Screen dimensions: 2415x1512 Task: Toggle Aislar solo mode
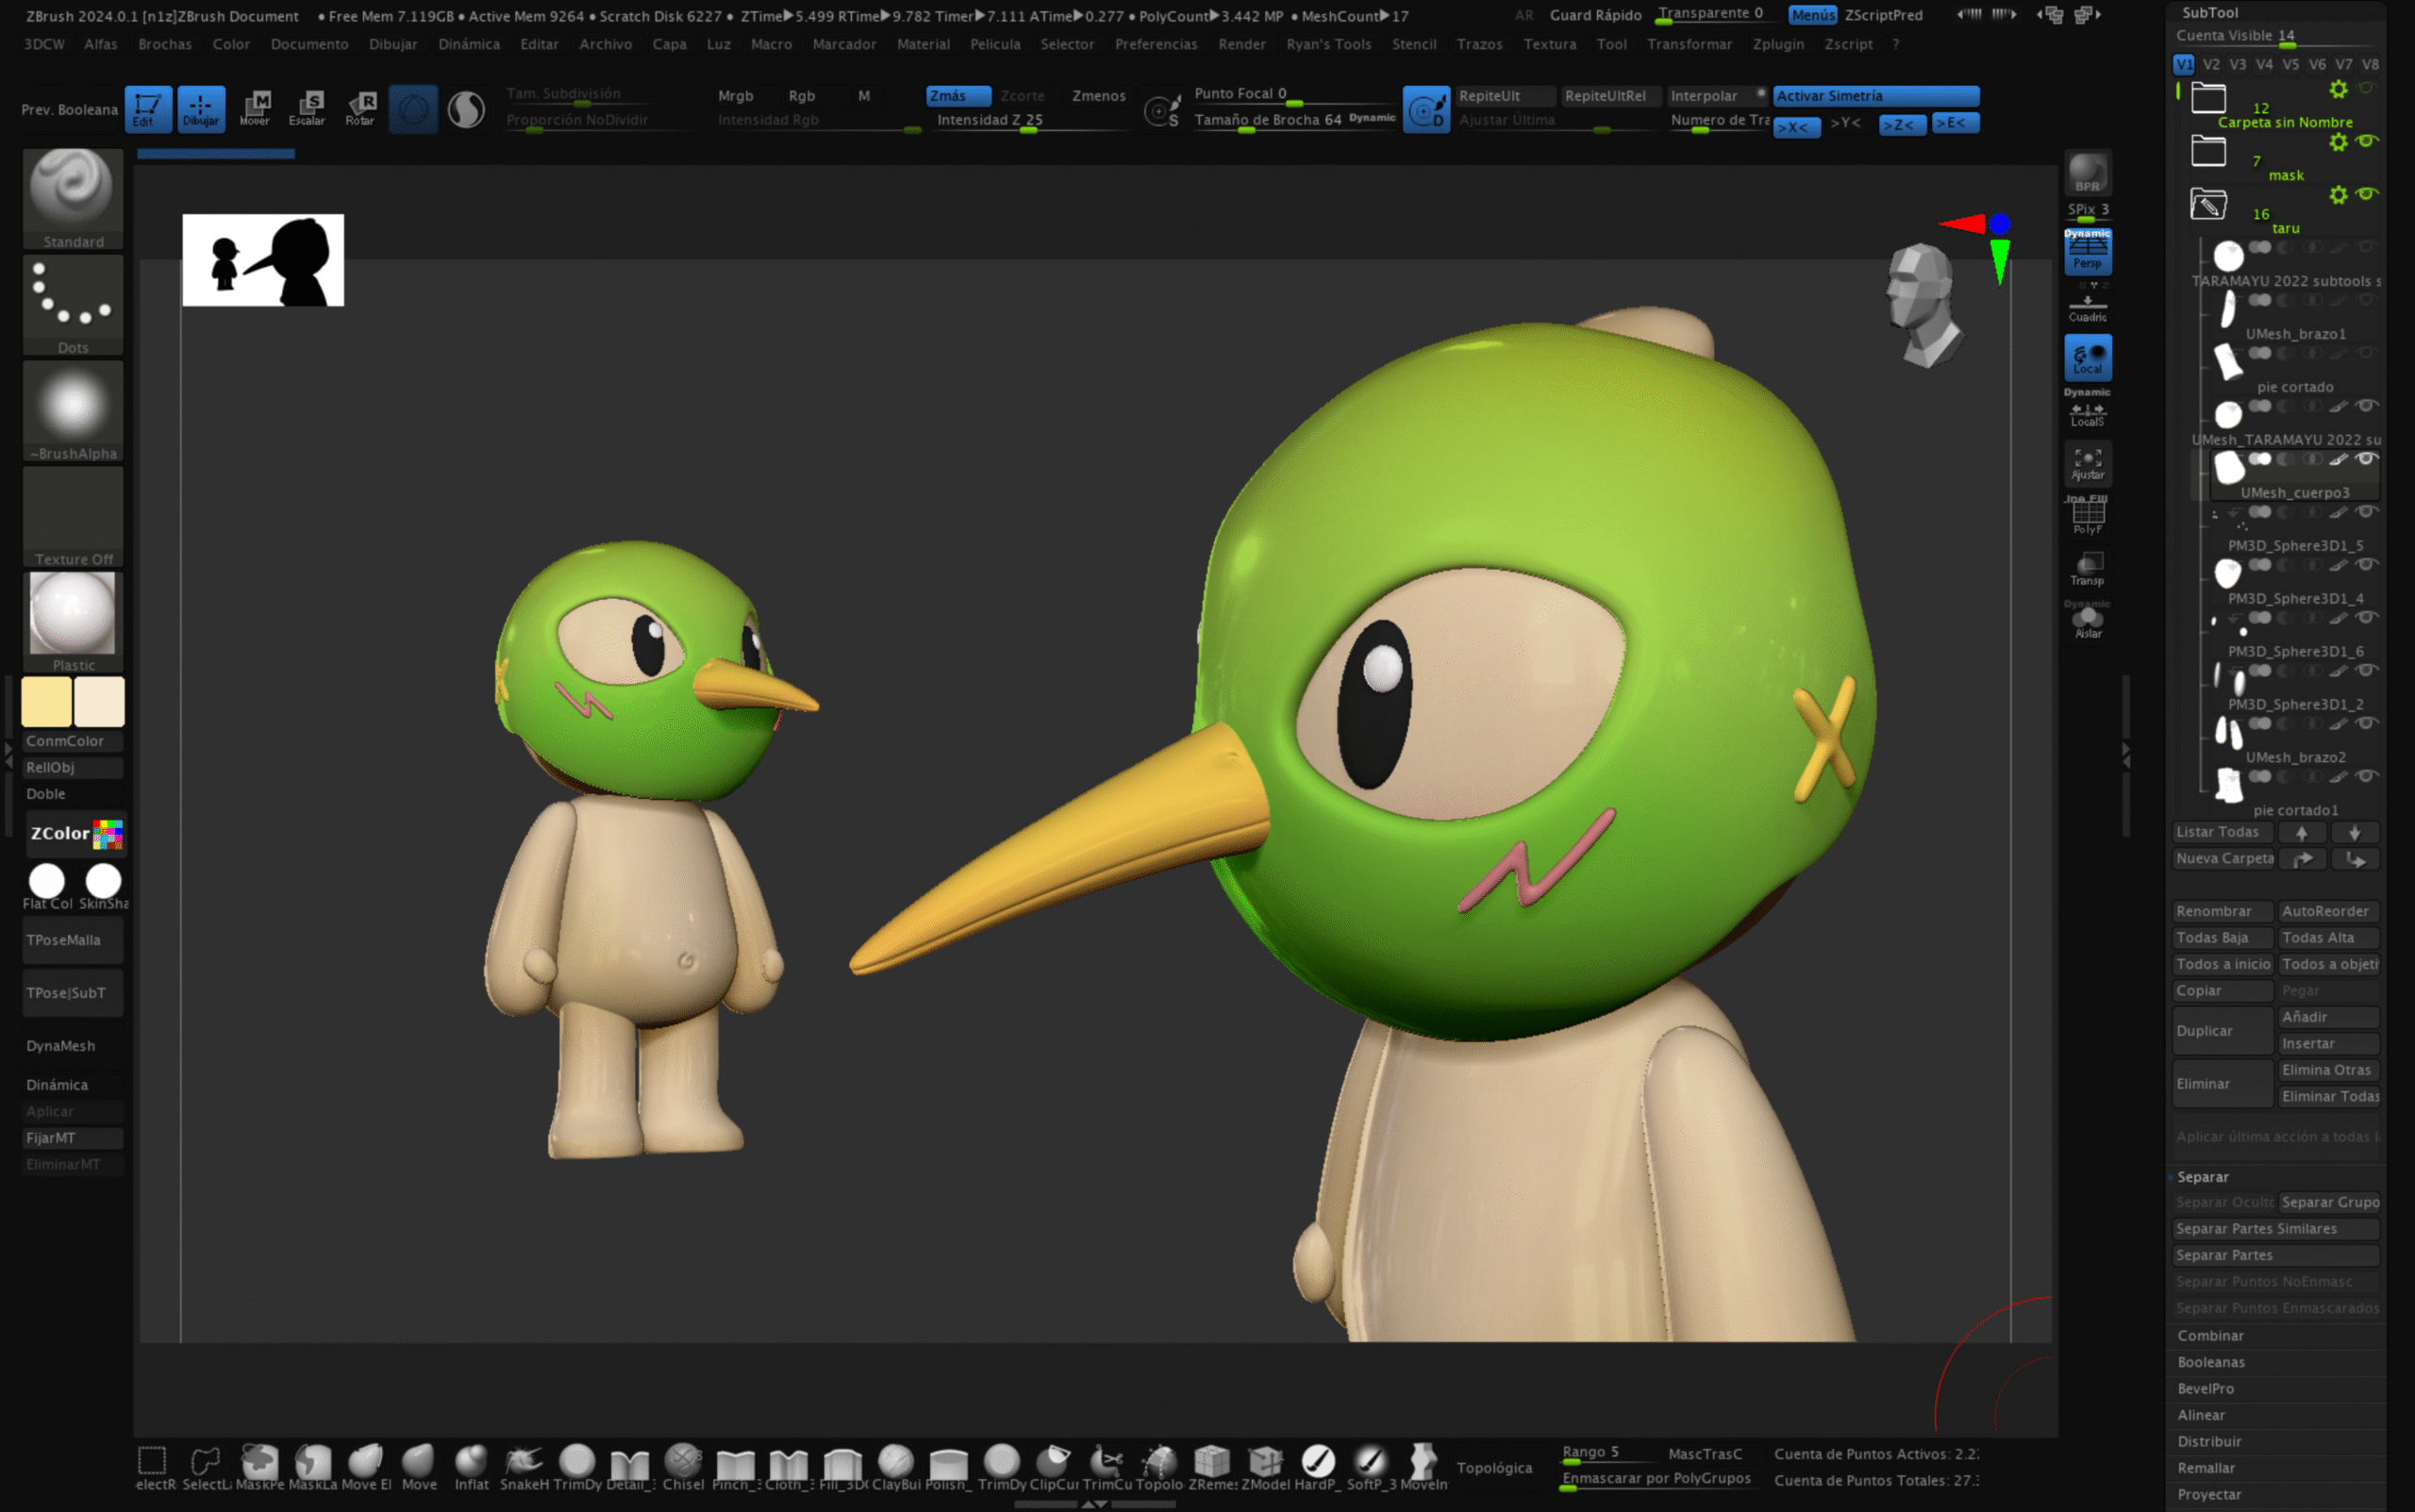coord(2087,622)
